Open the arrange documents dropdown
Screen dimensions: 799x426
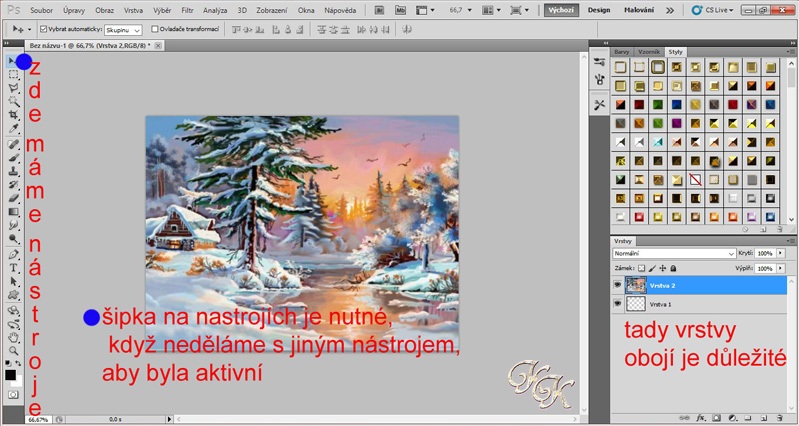492,10
